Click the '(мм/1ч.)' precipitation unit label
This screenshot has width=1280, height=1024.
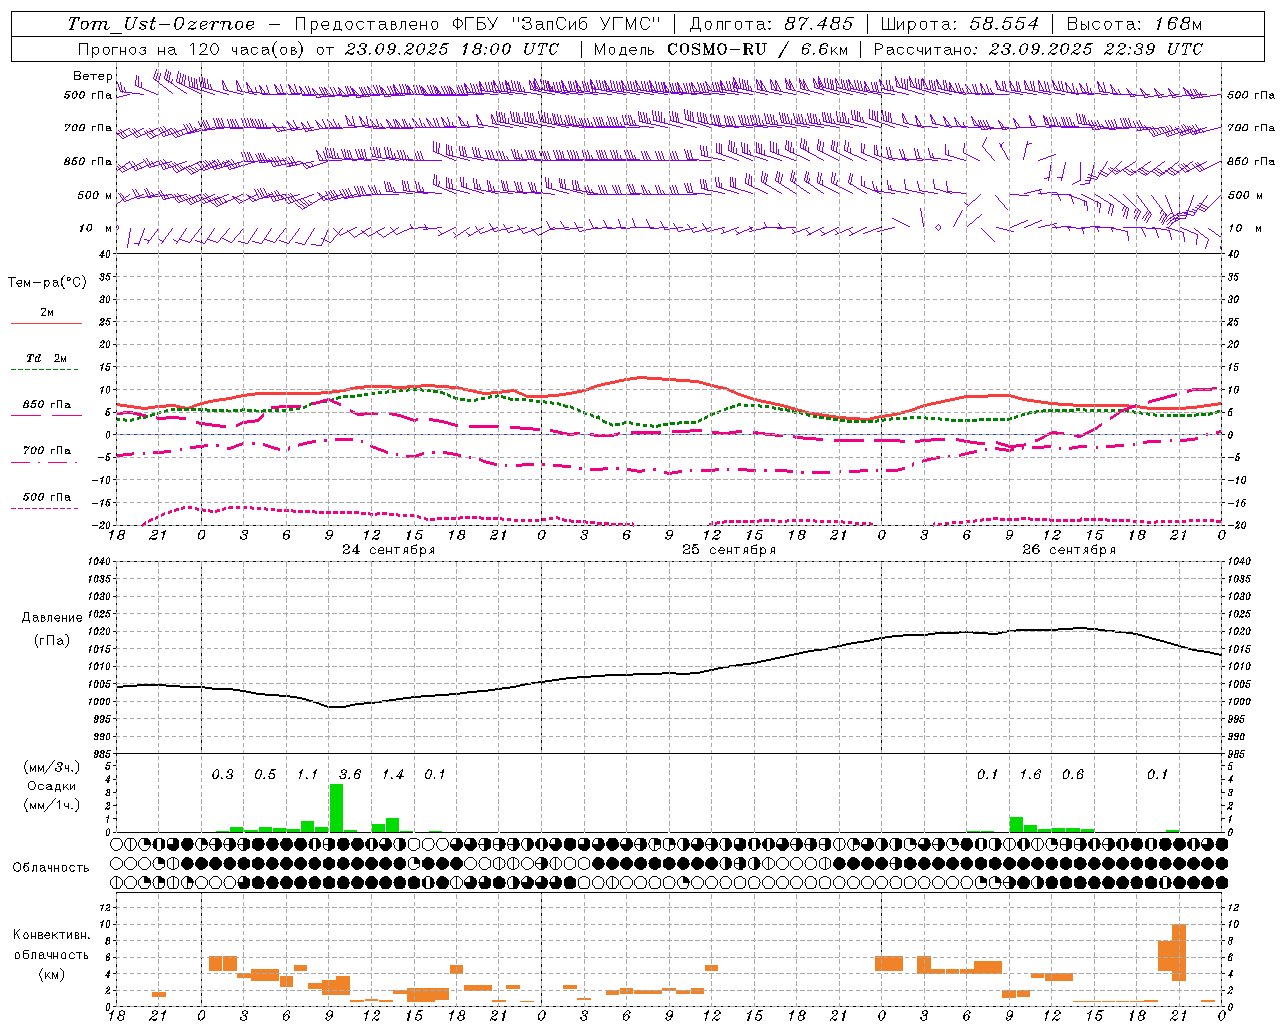click(x=52, y=805)
